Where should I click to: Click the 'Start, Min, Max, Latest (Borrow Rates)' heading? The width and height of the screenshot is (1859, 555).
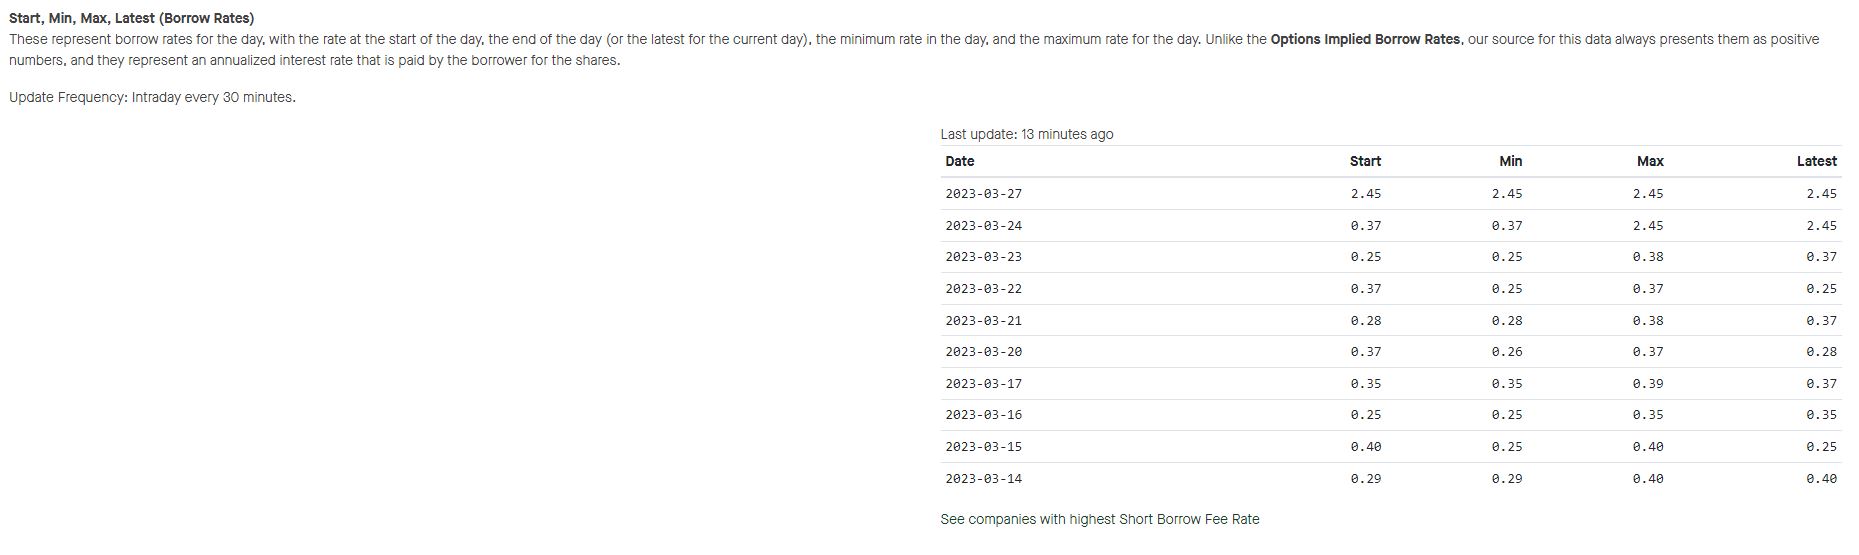pyautogui.click(x=131, y=18)
